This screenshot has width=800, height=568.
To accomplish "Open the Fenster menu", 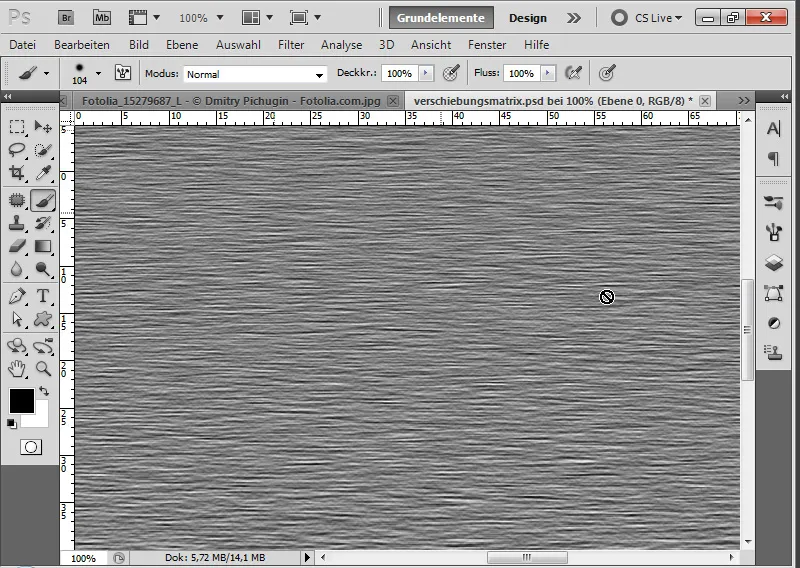I will [487, 45].
